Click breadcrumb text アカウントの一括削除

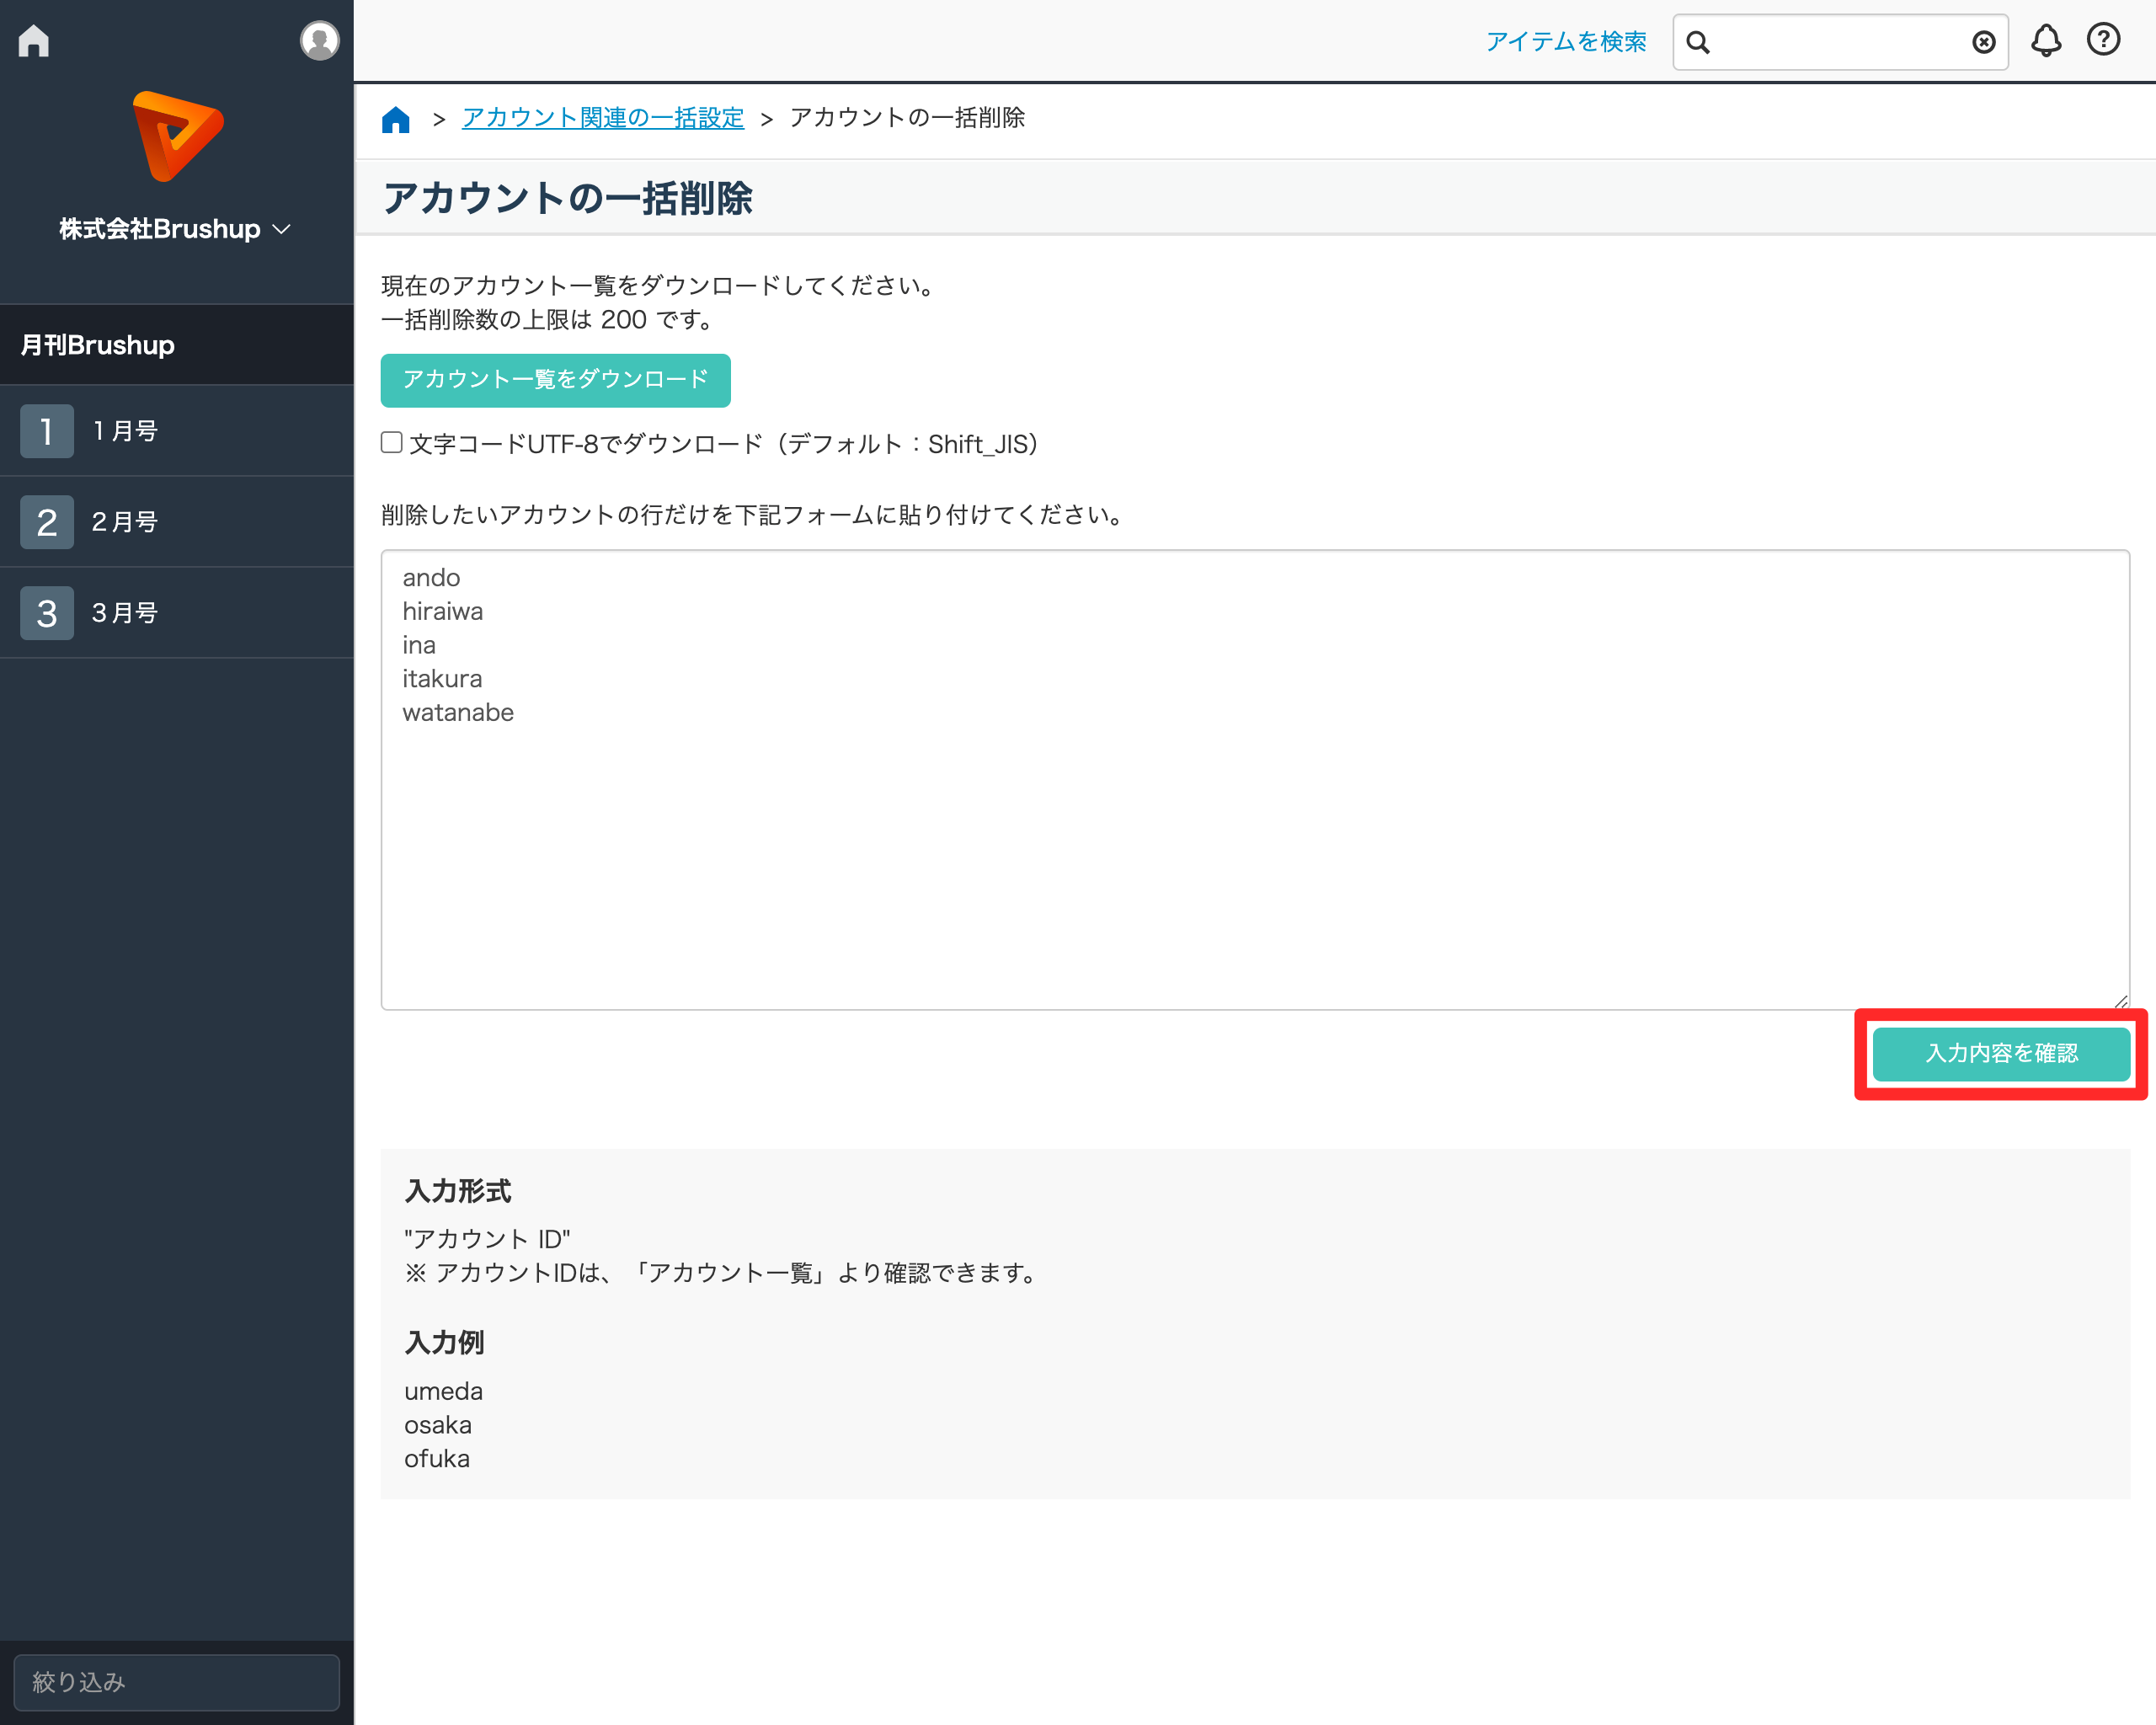(x=907, y=118)
